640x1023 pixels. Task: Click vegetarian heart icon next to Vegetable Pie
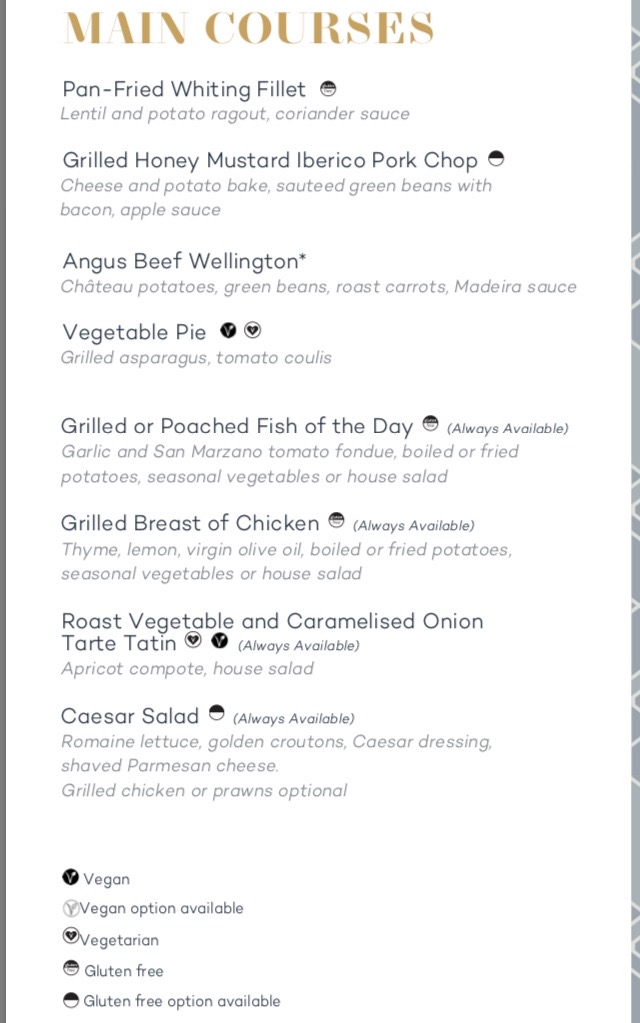252,331
